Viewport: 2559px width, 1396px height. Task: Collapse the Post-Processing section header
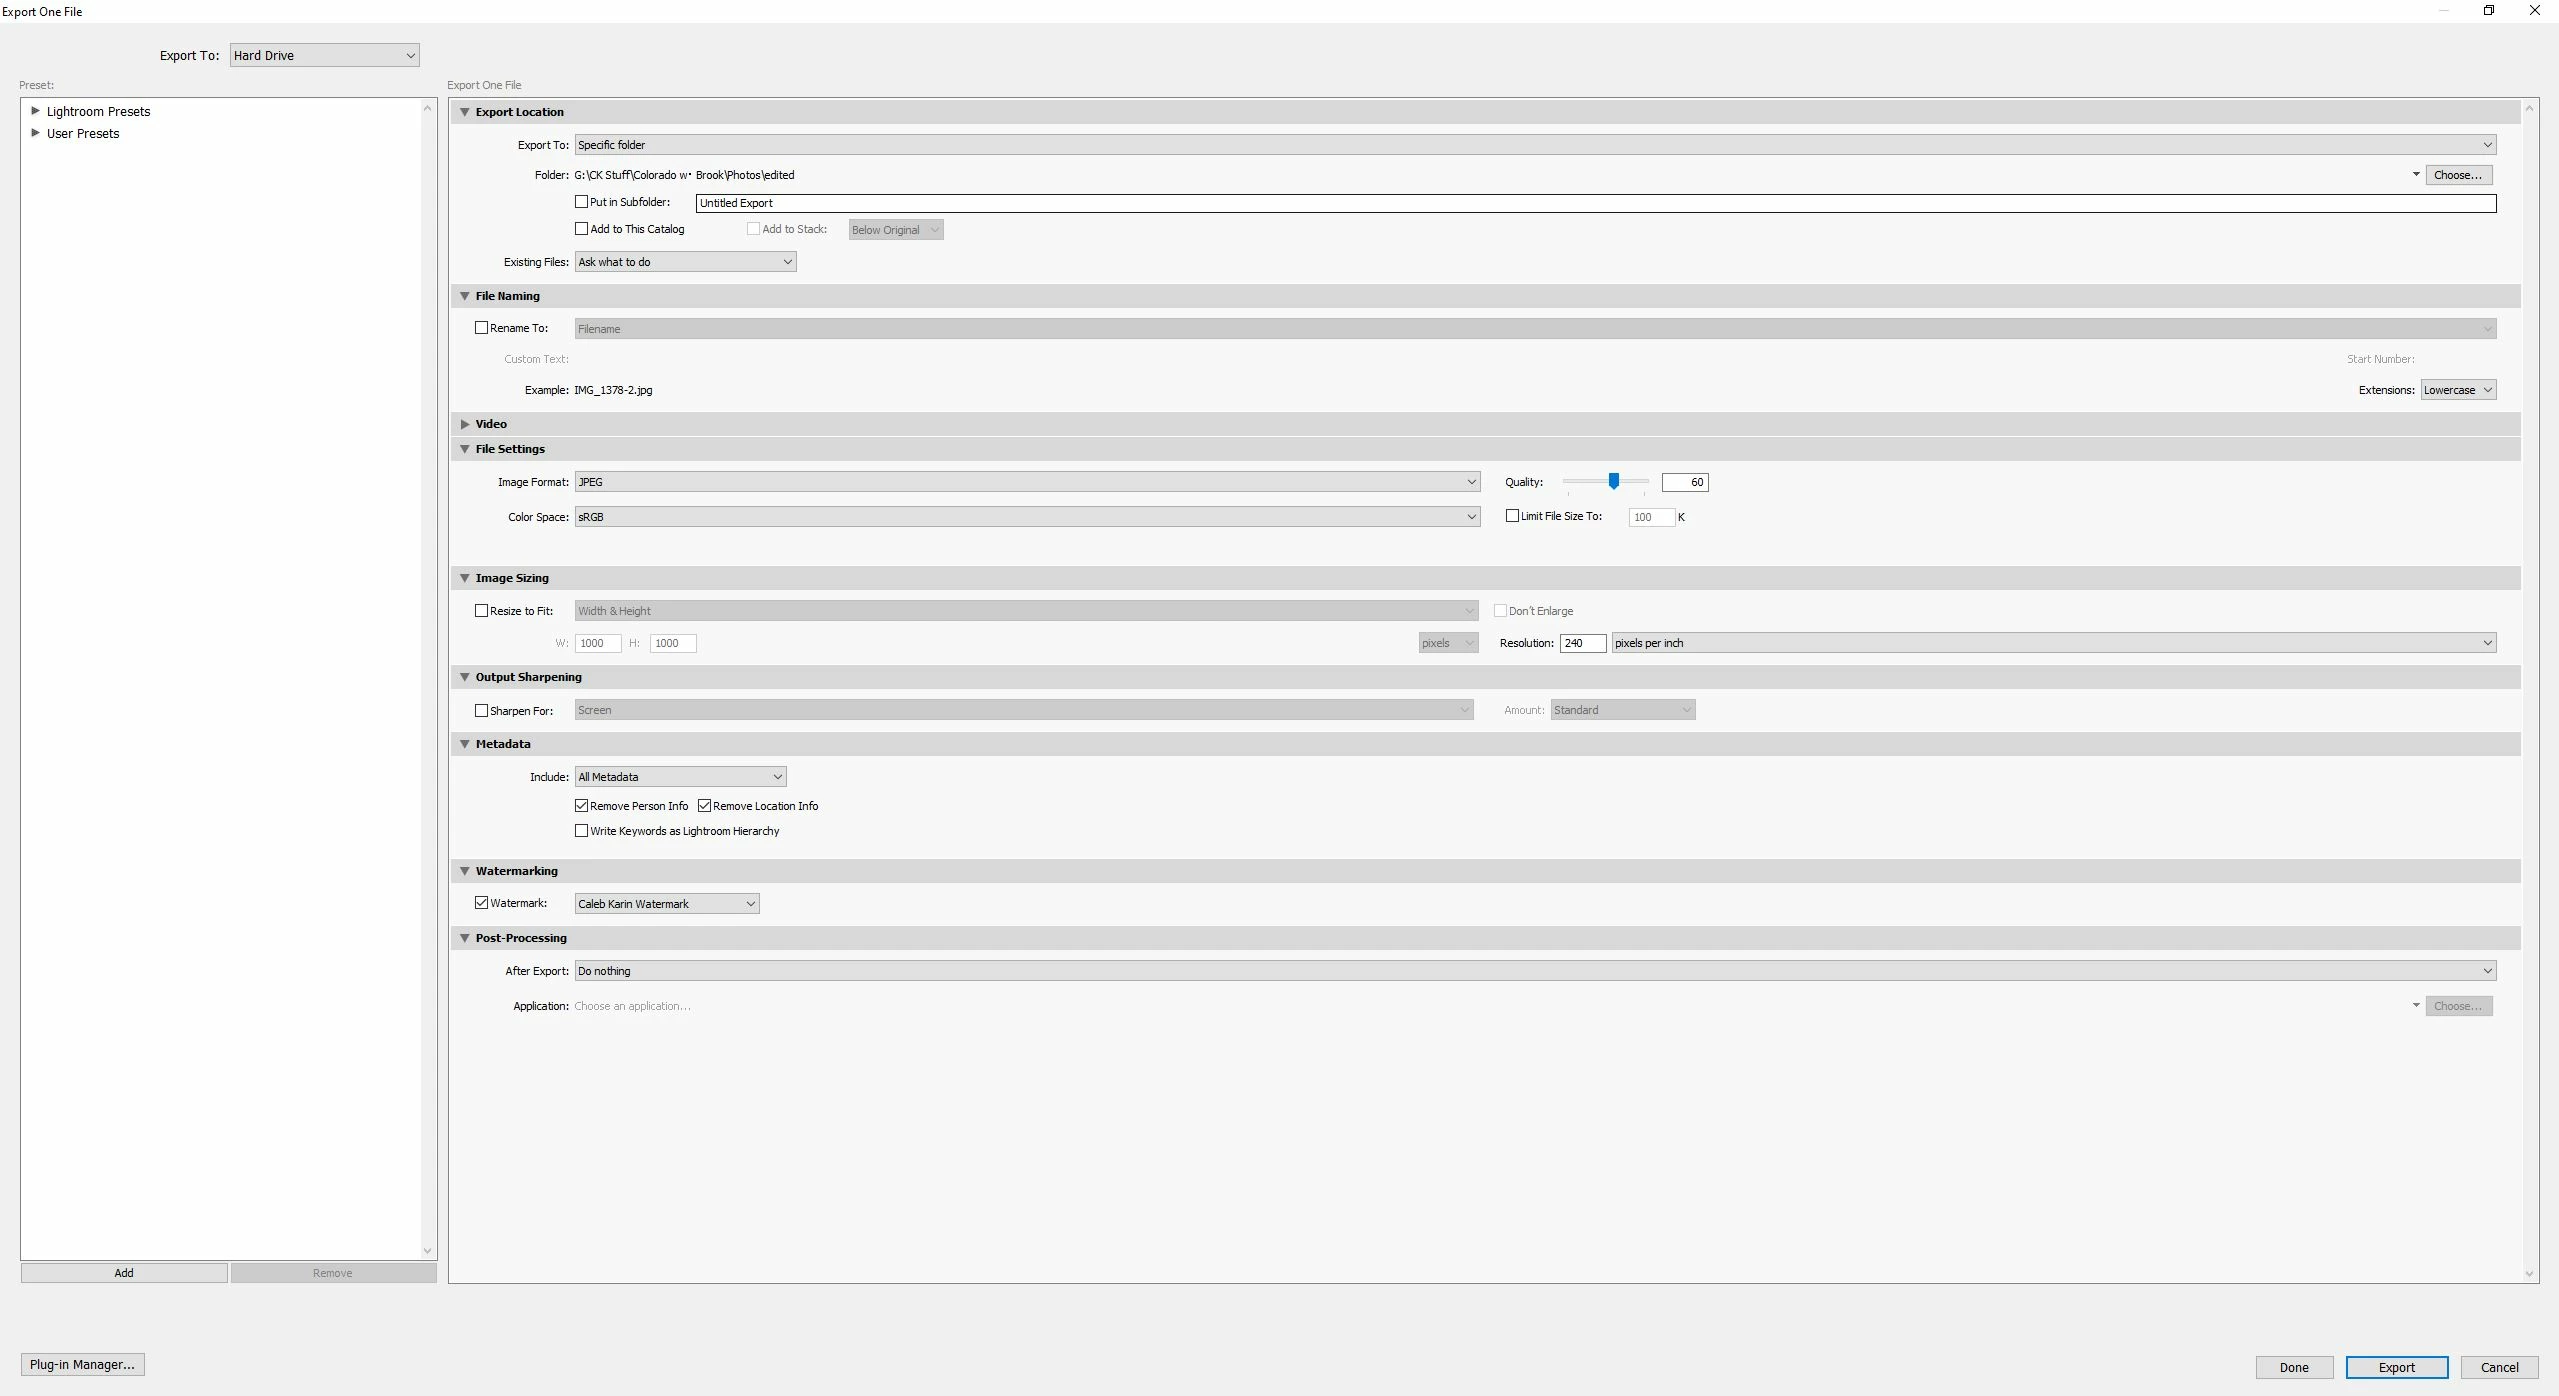pos(521,938)
